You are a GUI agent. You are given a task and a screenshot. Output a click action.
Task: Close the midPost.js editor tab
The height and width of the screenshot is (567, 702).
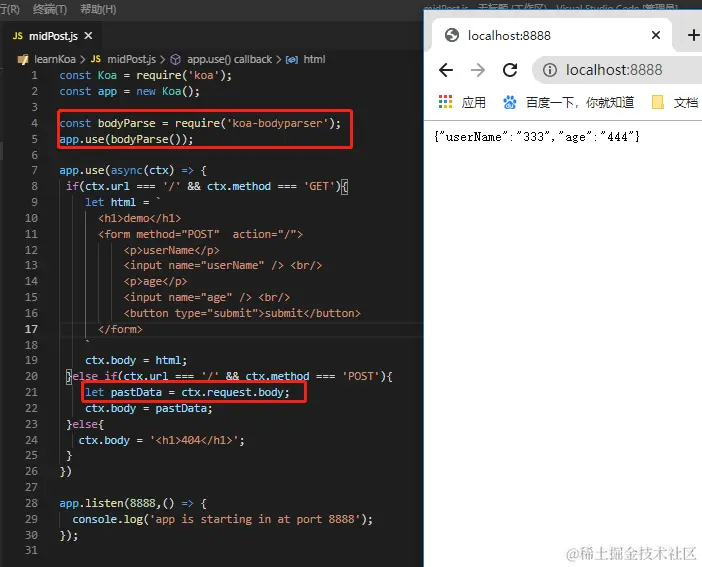[89, 35]
